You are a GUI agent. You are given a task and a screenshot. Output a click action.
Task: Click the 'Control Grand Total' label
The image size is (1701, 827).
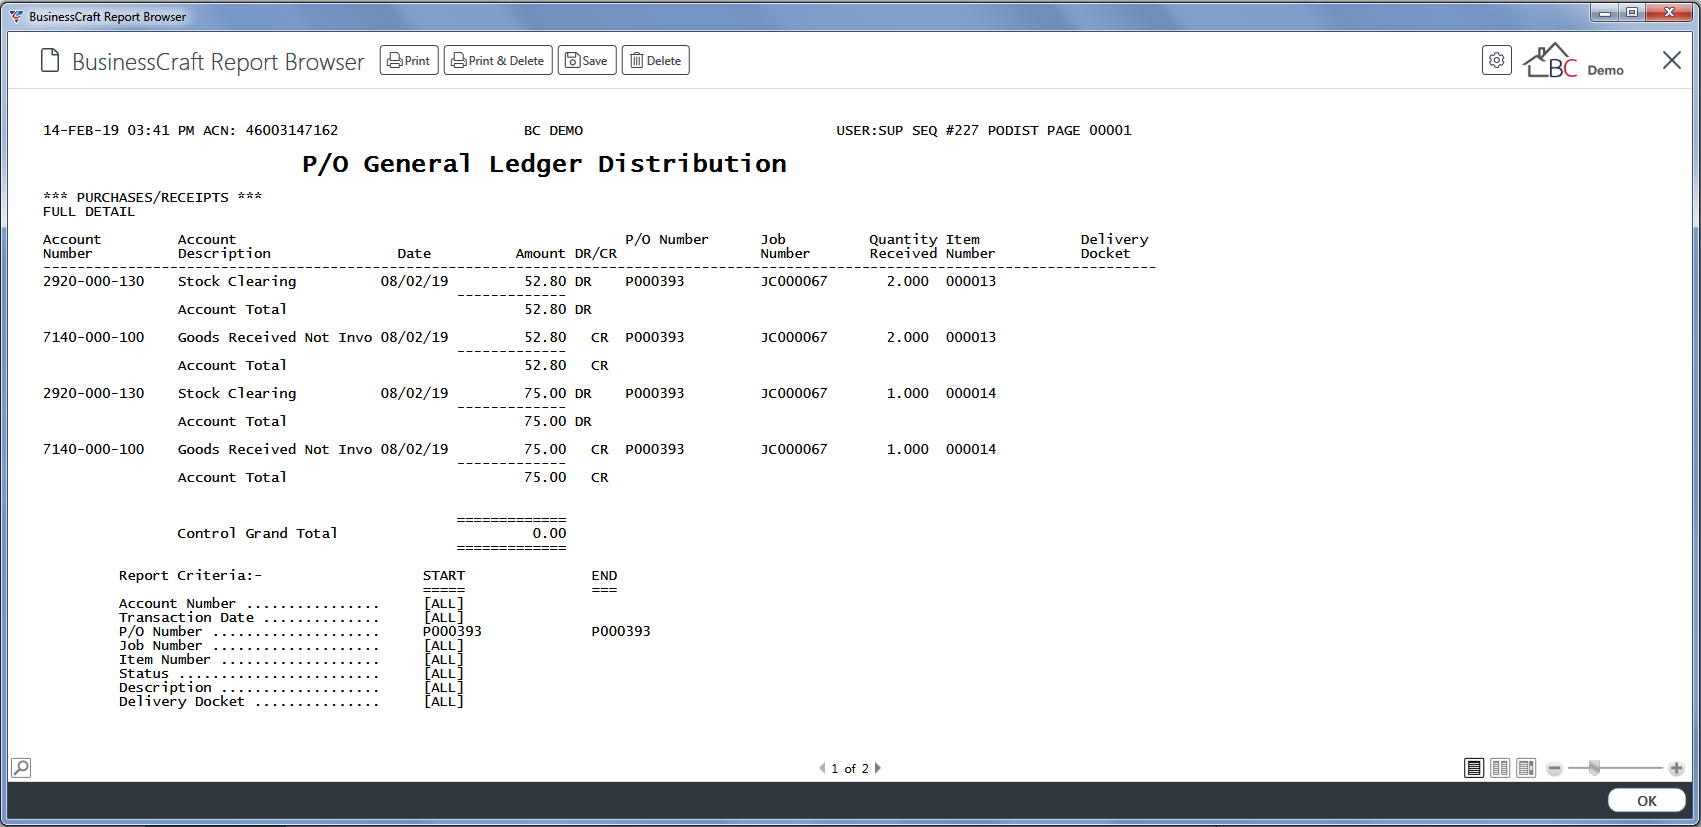pos(257,534)
